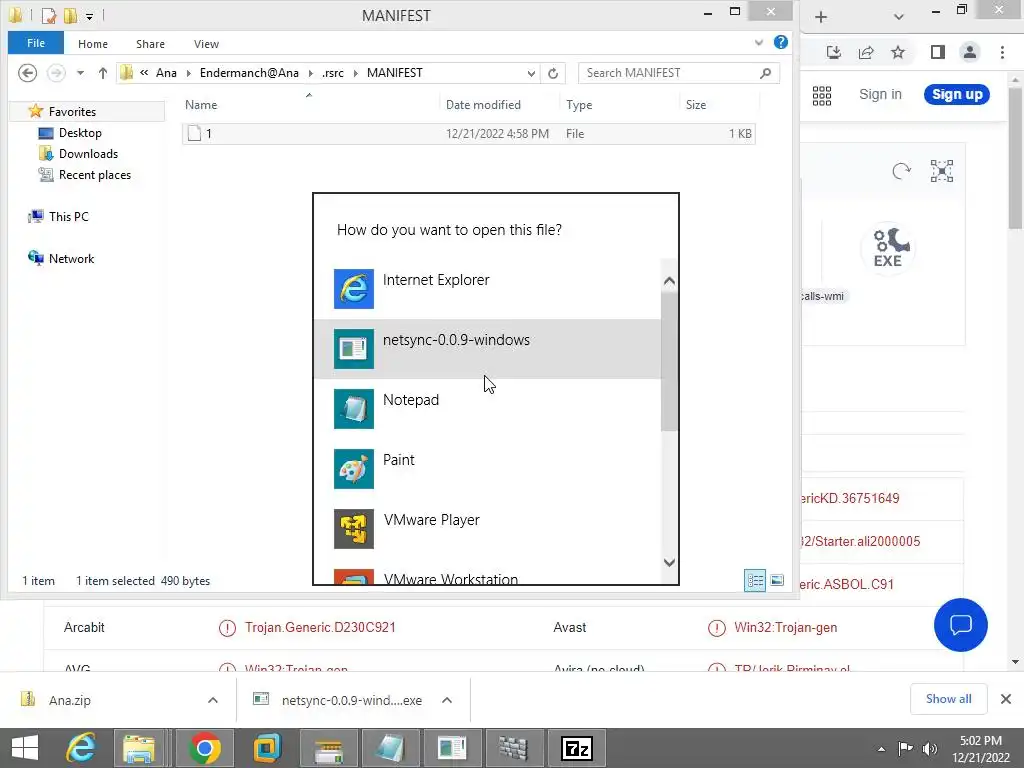This screenshot has height=768, width=1024.
Task: Click the Explorer back arrow button
Action: [x=27, y=73]
